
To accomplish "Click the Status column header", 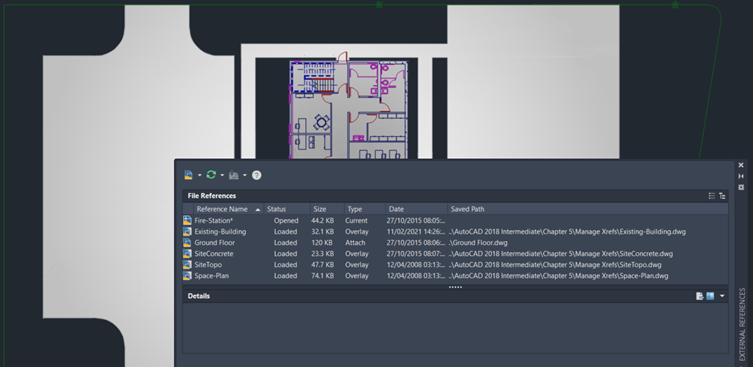I will (x=287, y=209).
